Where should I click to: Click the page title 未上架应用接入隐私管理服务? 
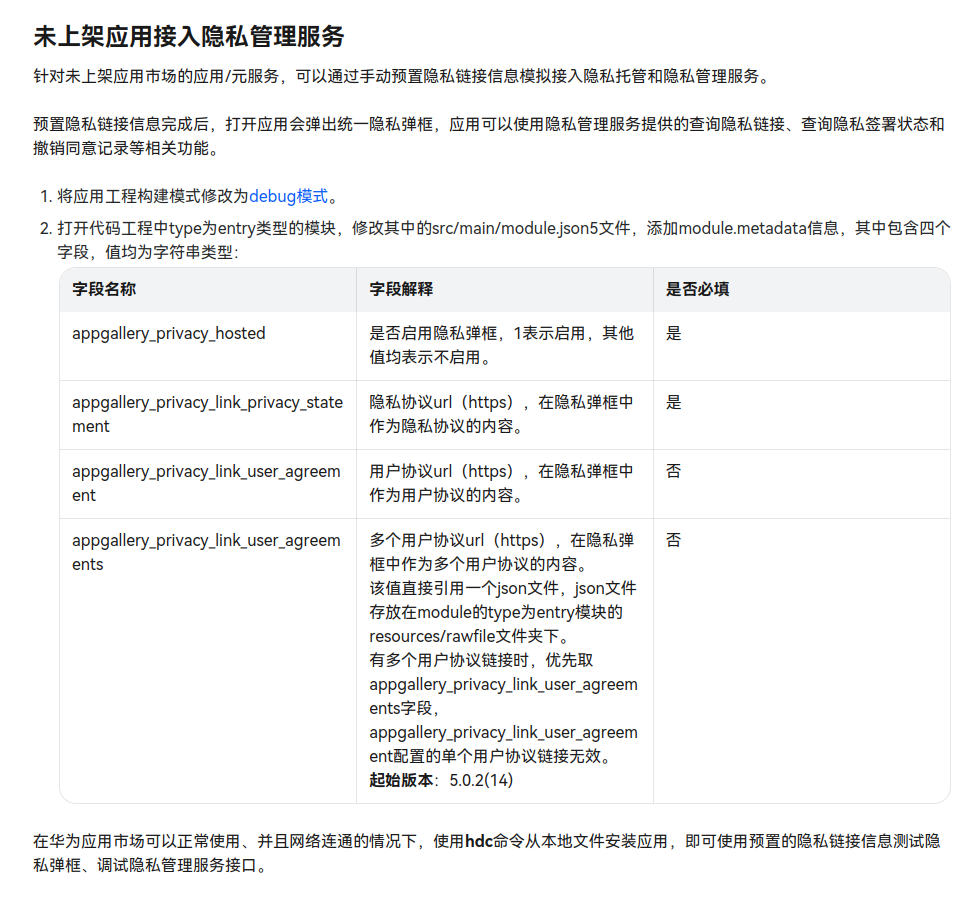[x=189, y=36]
